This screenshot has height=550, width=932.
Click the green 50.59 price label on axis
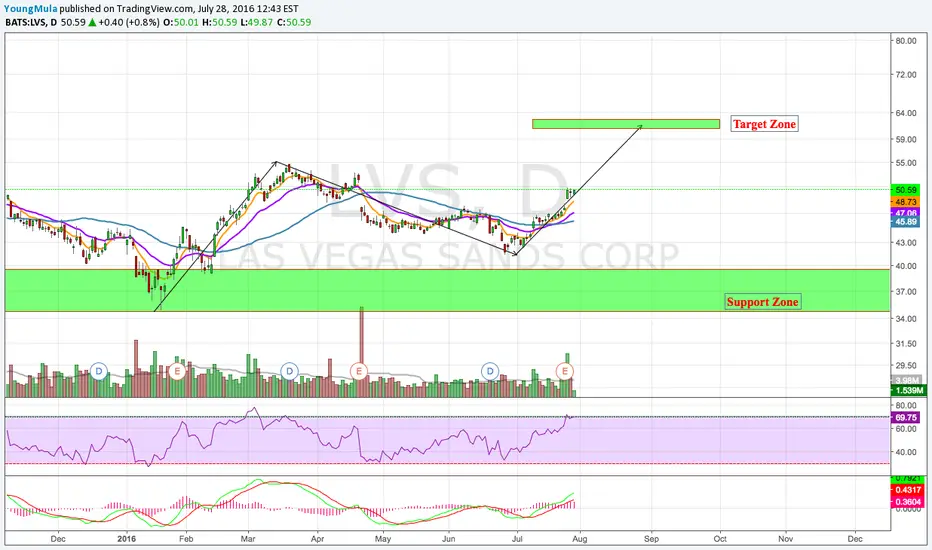[x=906, y=190]
